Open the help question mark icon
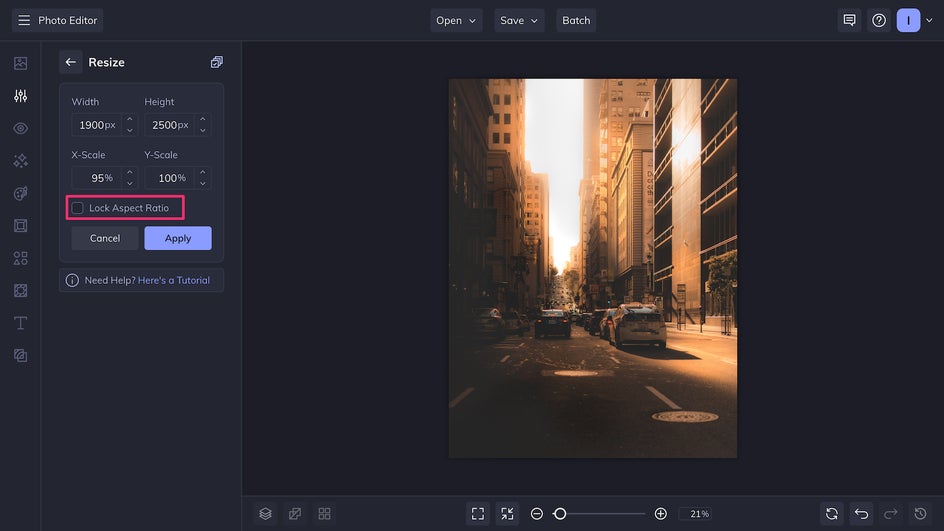This screenshot has width=944, height=531. [879, 20]
